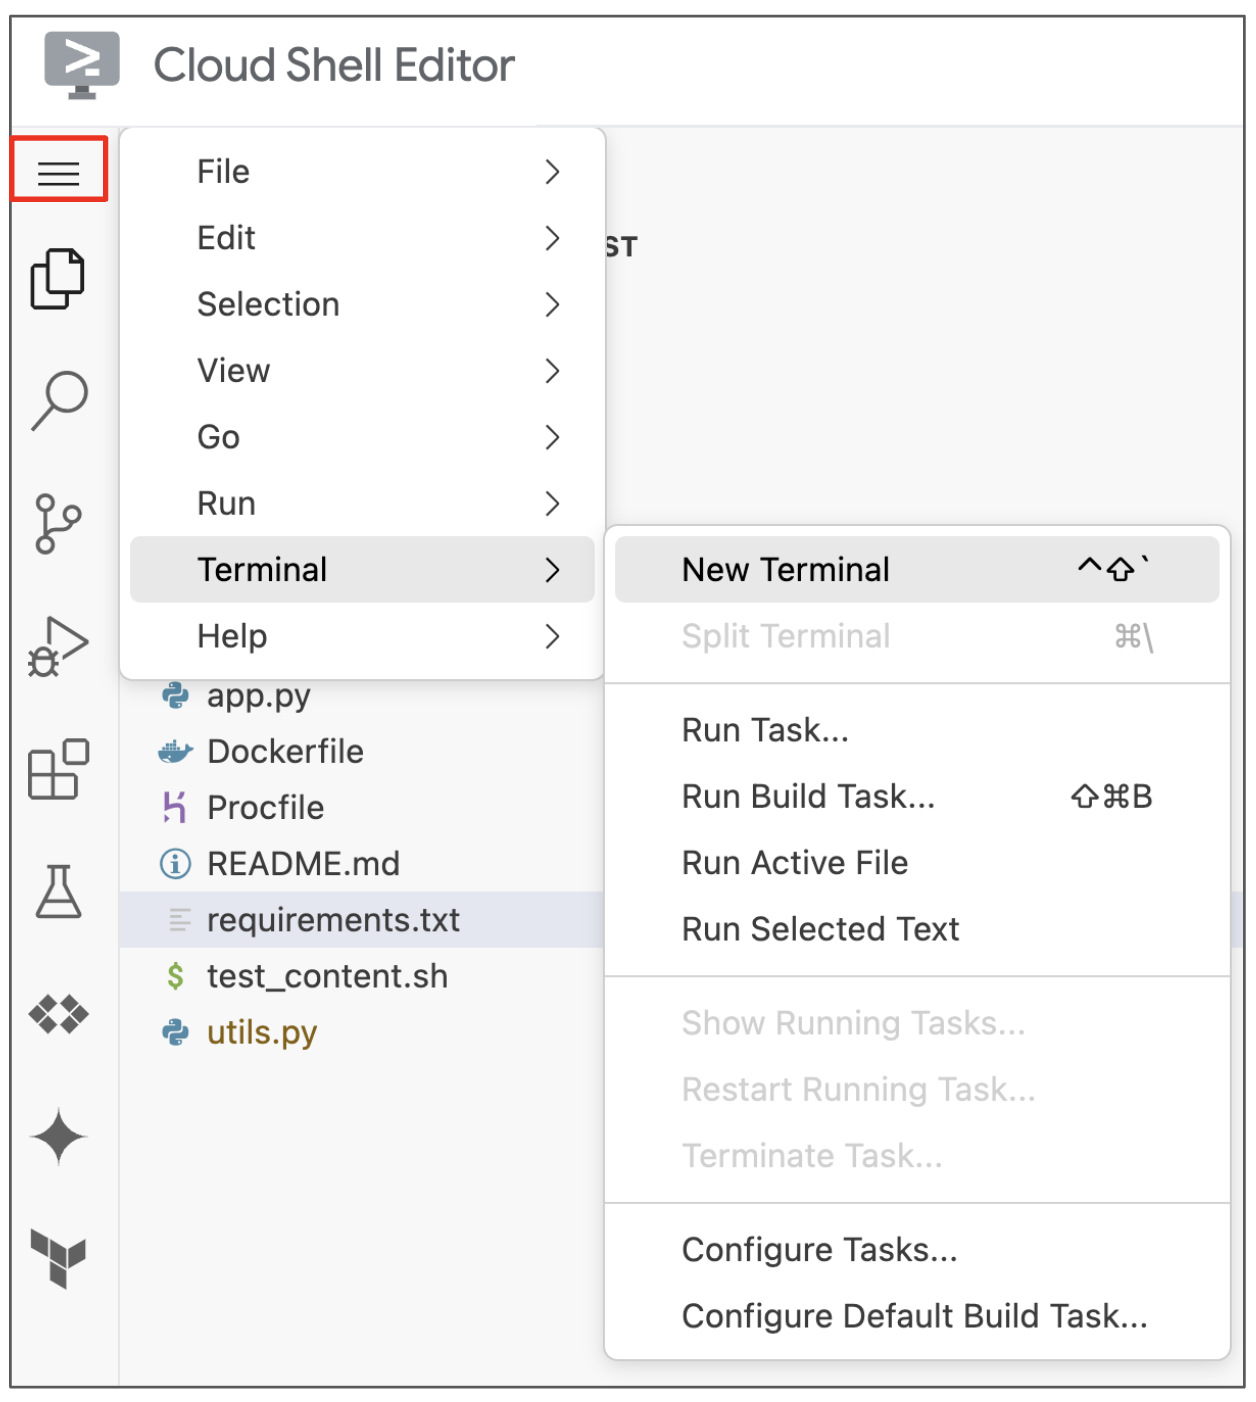
Task: Open the Dockerfile in file explorer
Action: tap(285, 752)
